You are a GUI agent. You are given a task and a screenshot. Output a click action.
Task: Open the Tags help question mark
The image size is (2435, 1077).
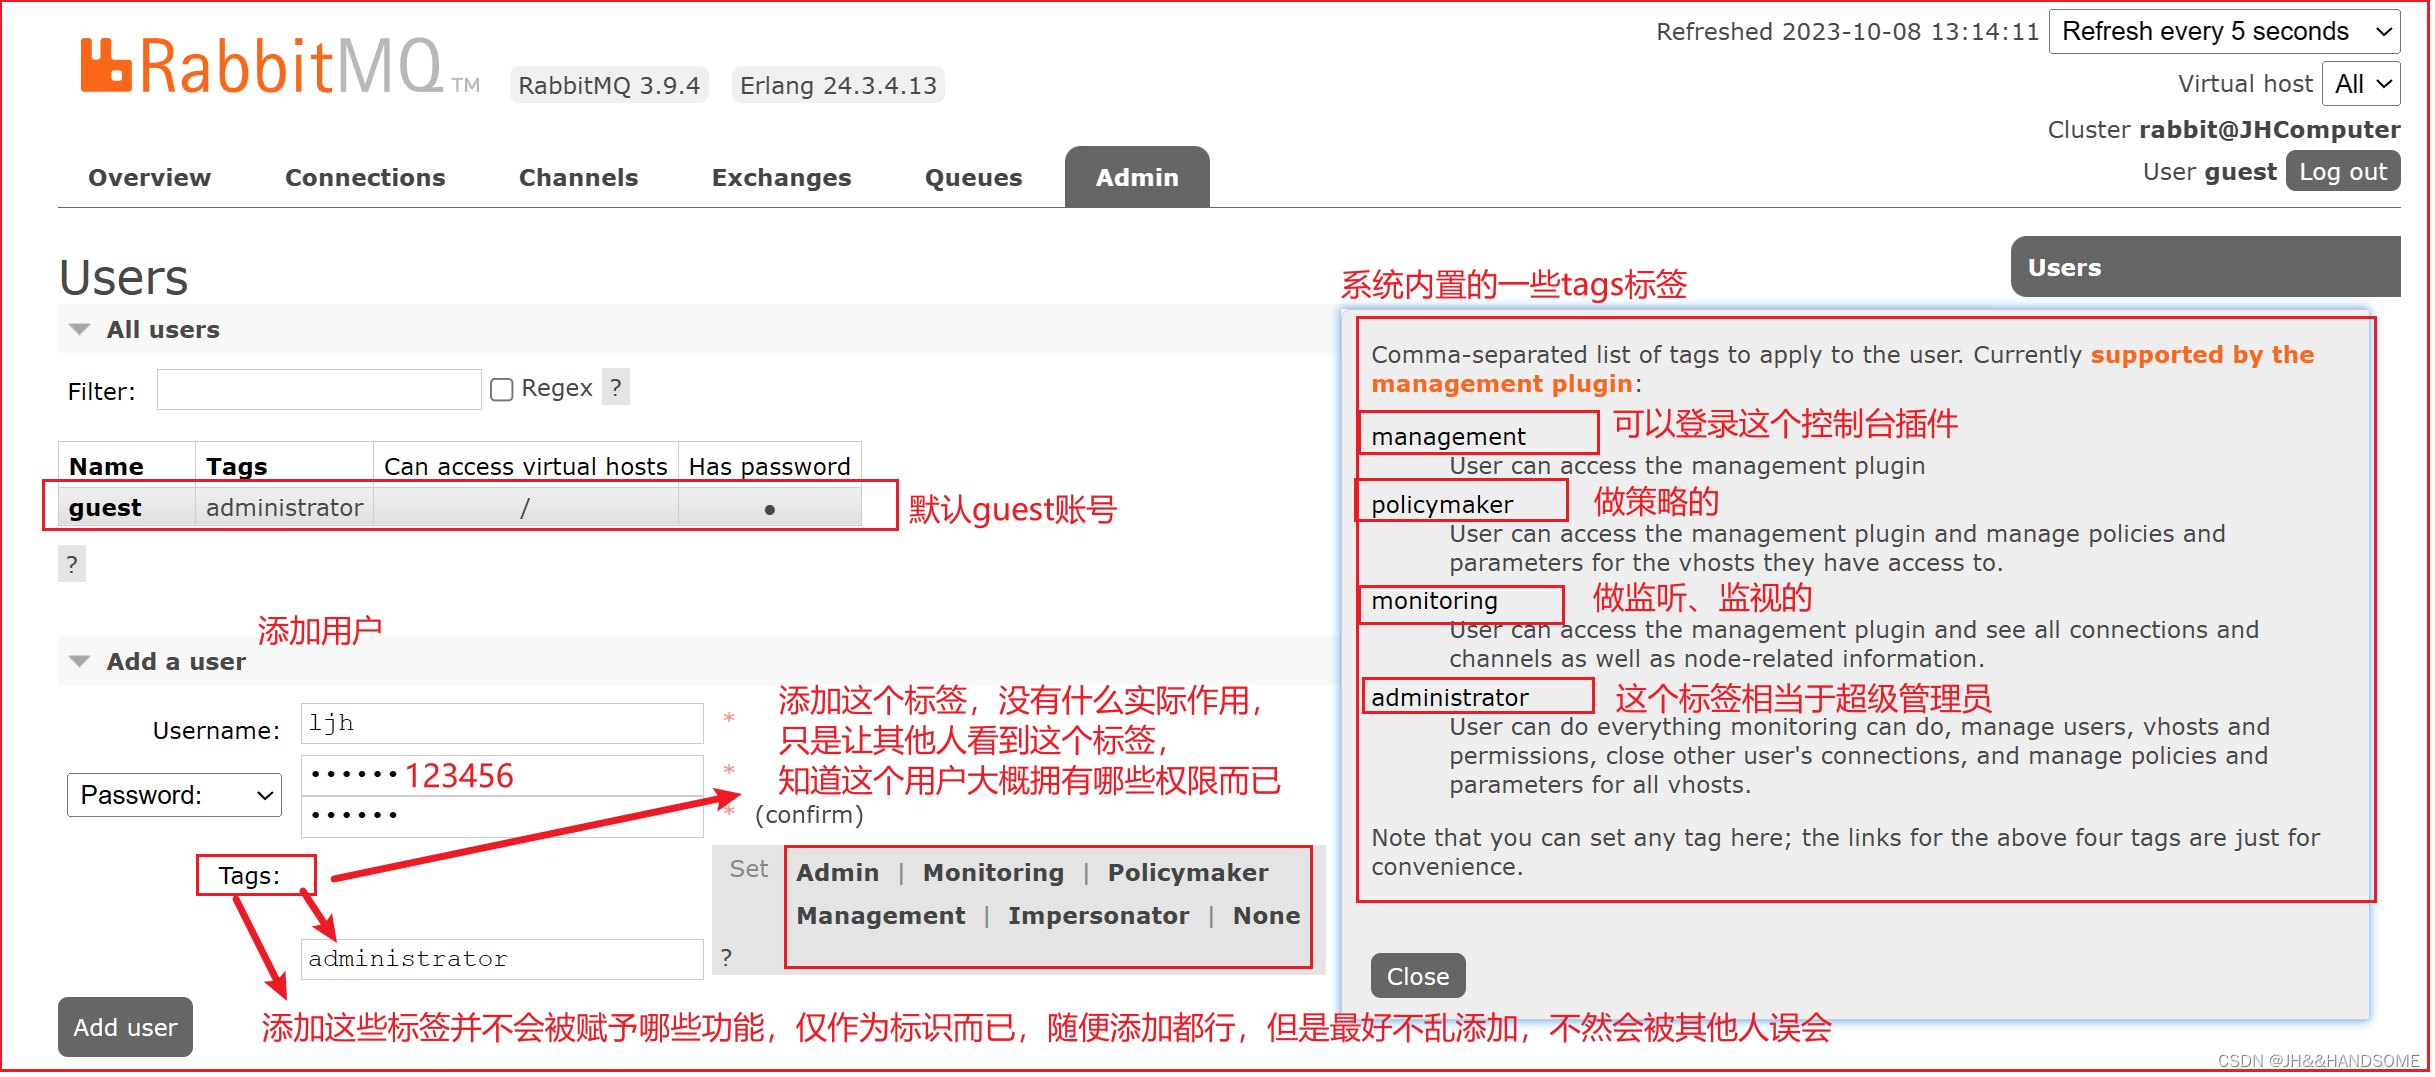pos(727,957)
